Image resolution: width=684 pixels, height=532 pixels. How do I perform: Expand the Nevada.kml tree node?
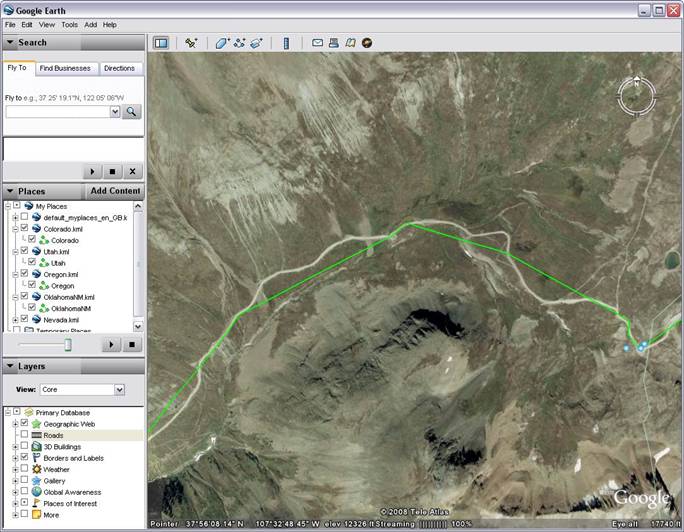click(15, 320)
